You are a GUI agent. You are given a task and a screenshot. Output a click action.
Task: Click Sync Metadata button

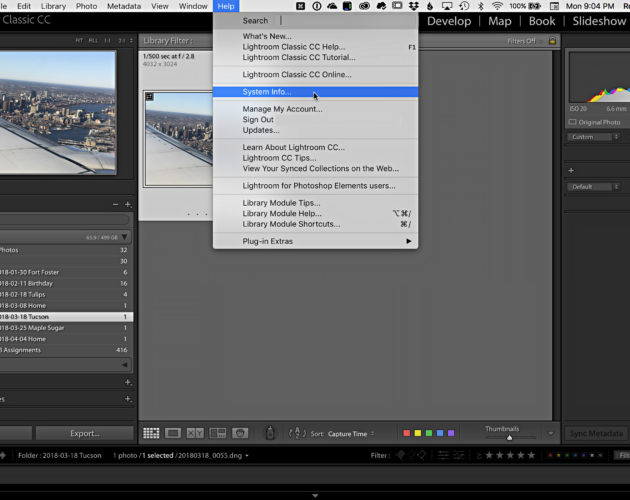[596, 434]
